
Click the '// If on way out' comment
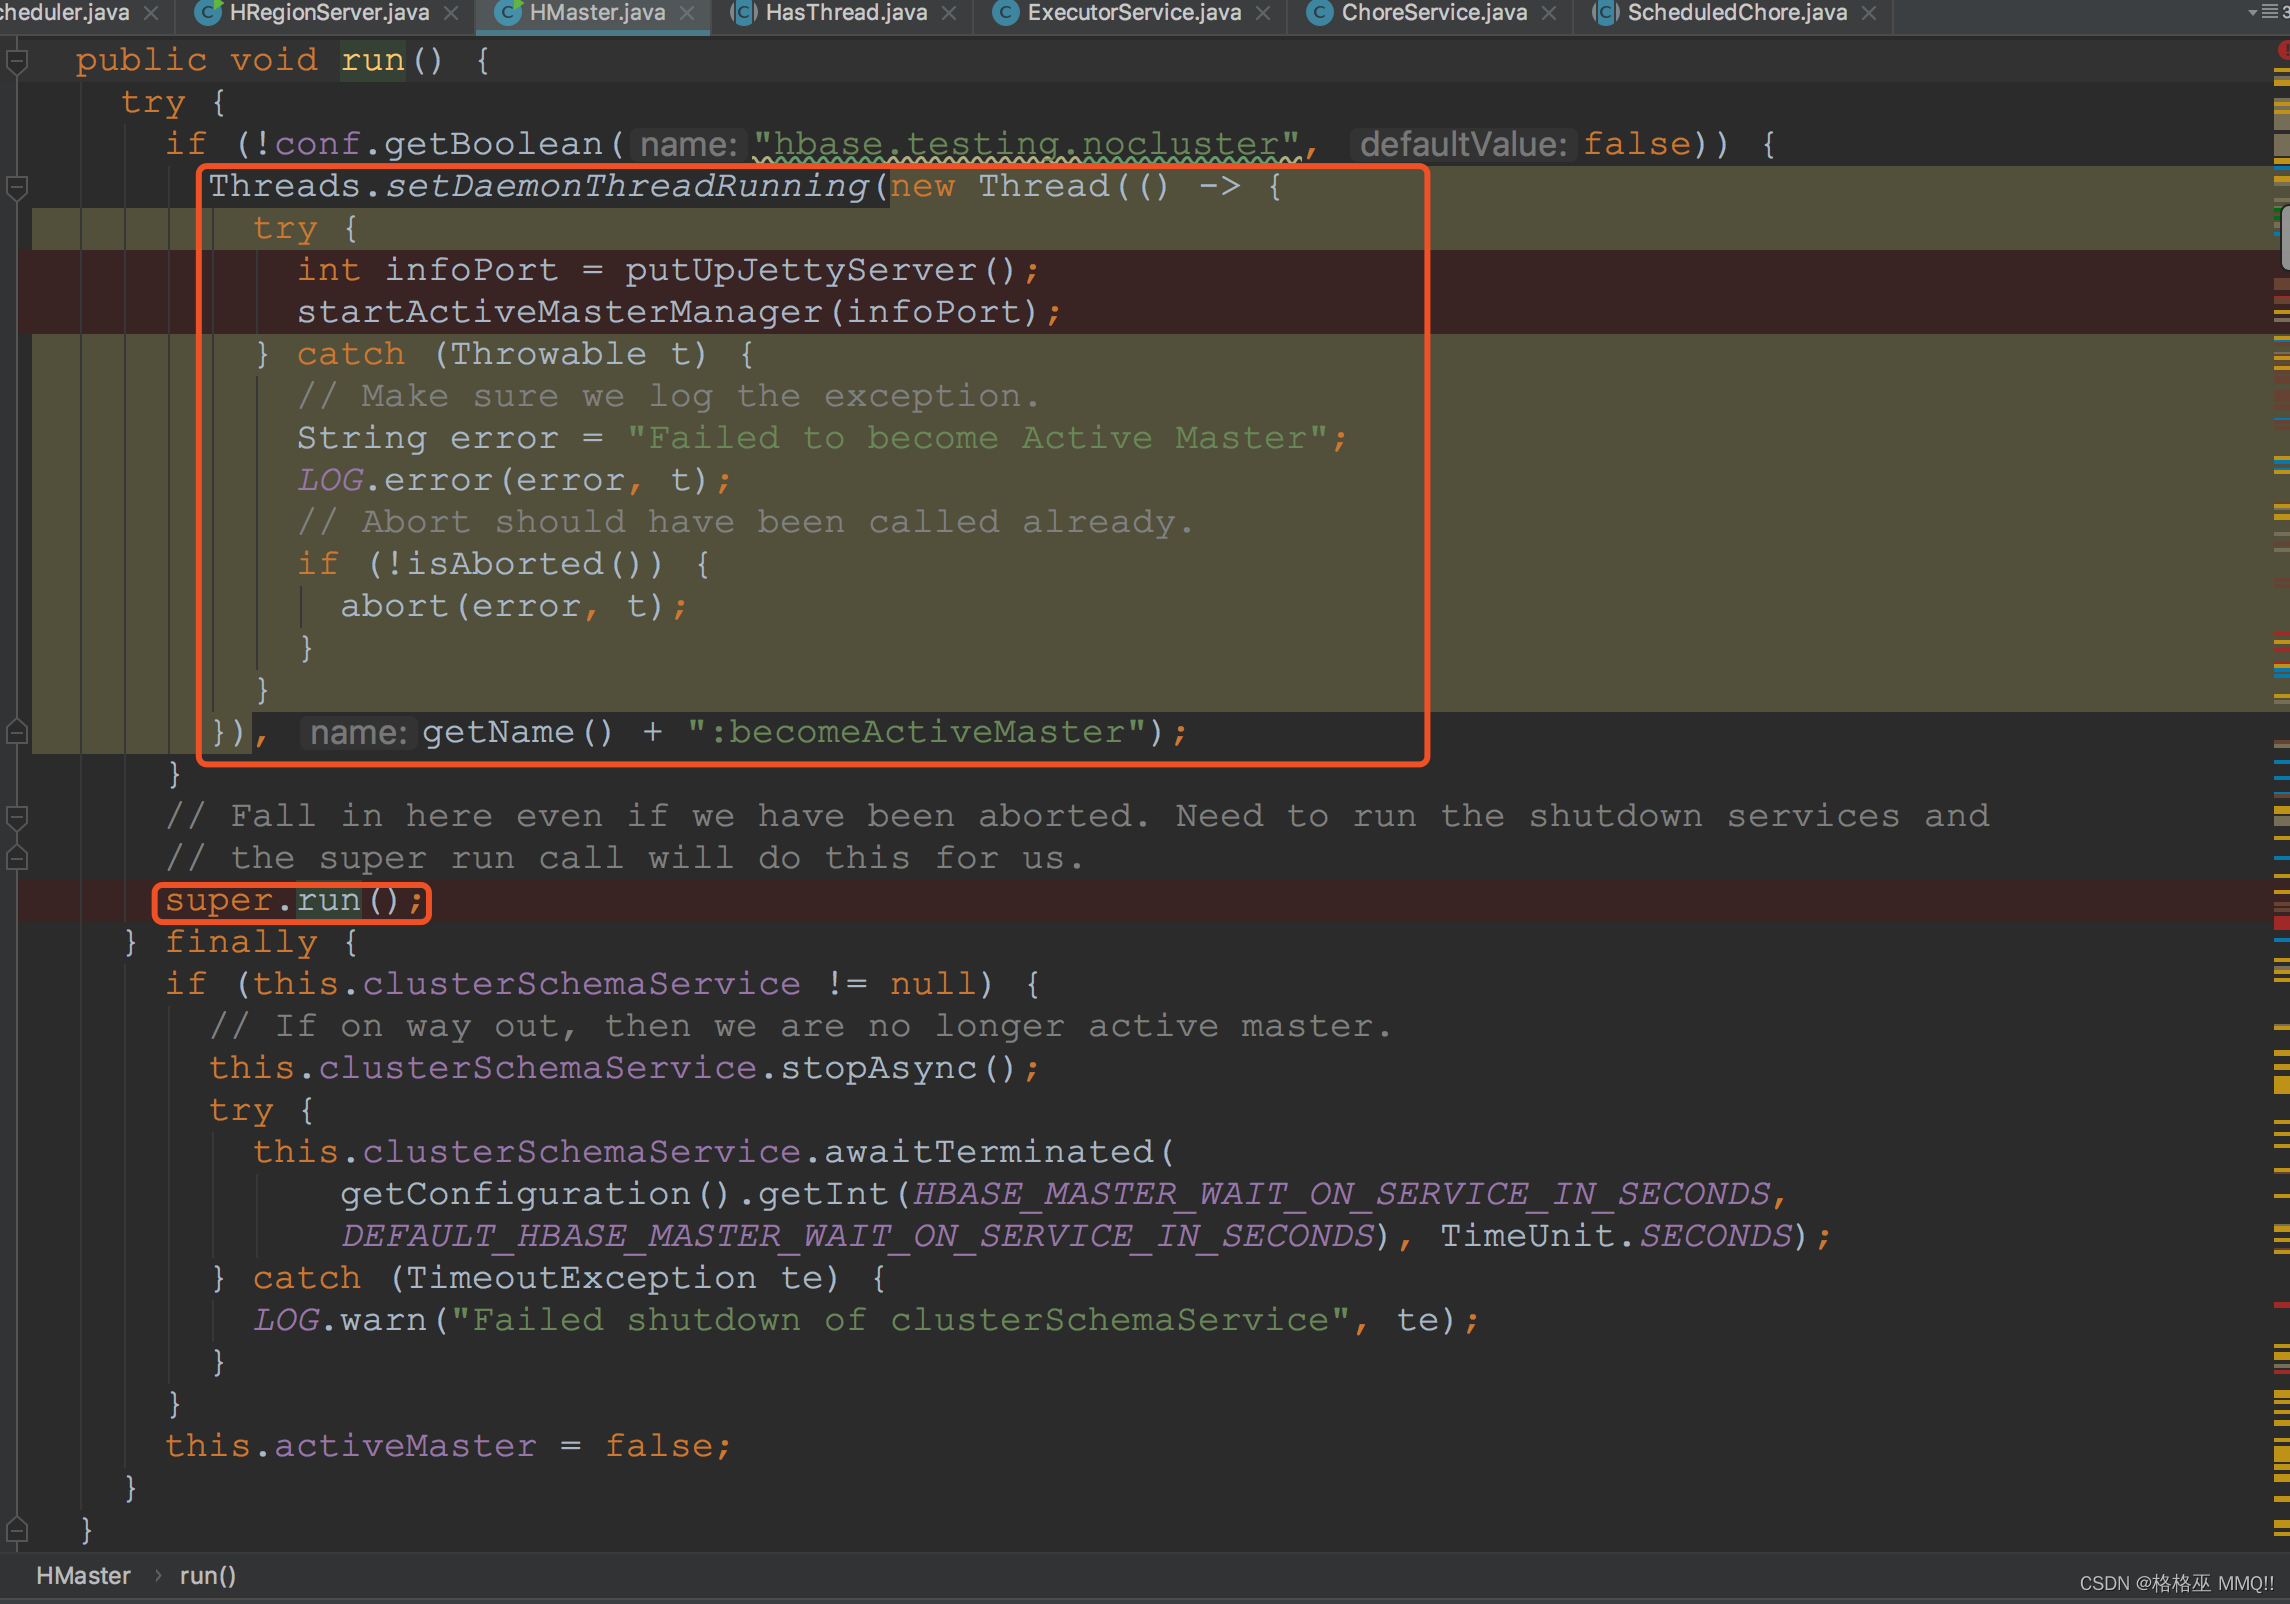(x=801, y=1027)
